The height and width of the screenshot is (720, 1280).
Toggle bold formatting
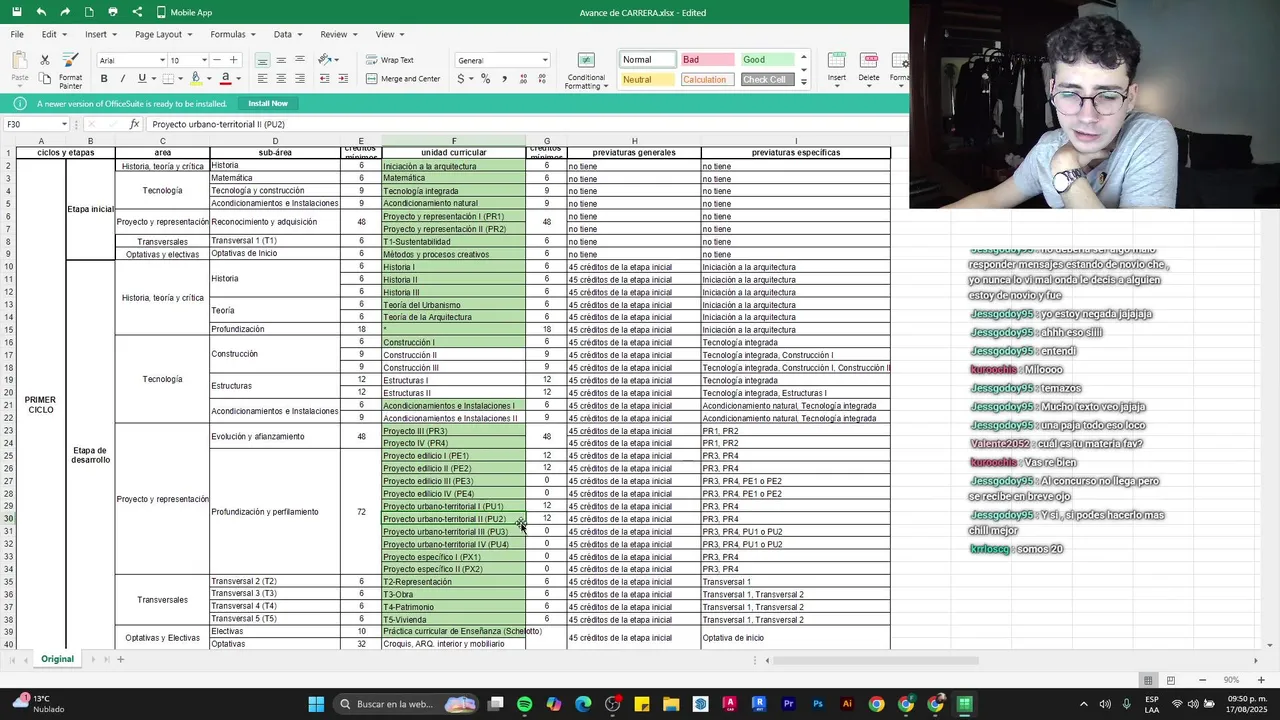104,78
